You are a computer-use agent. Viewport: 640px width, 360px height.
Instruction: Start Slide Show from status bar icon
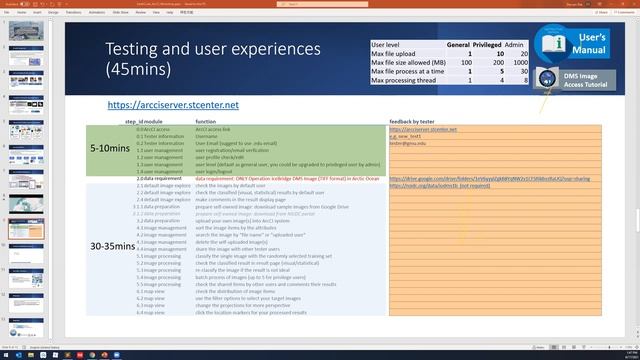(x=584, y=347)
